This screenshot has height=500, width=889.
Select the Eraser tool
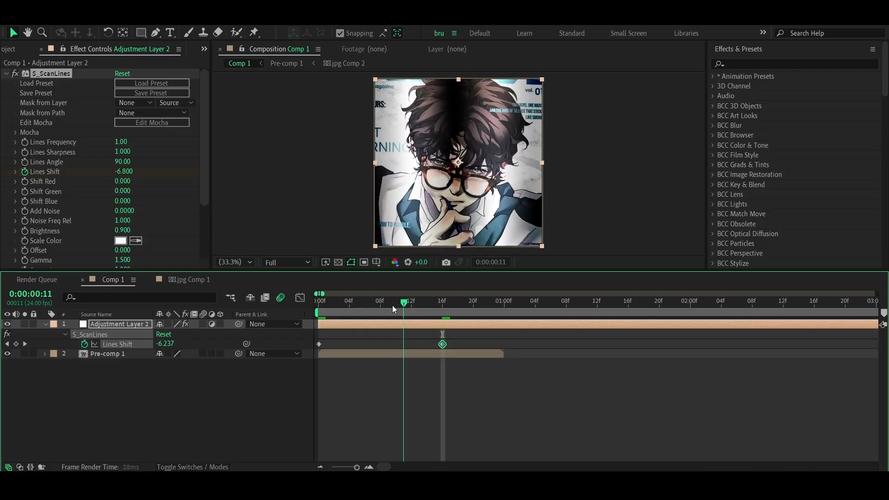[x=218, y=33]
